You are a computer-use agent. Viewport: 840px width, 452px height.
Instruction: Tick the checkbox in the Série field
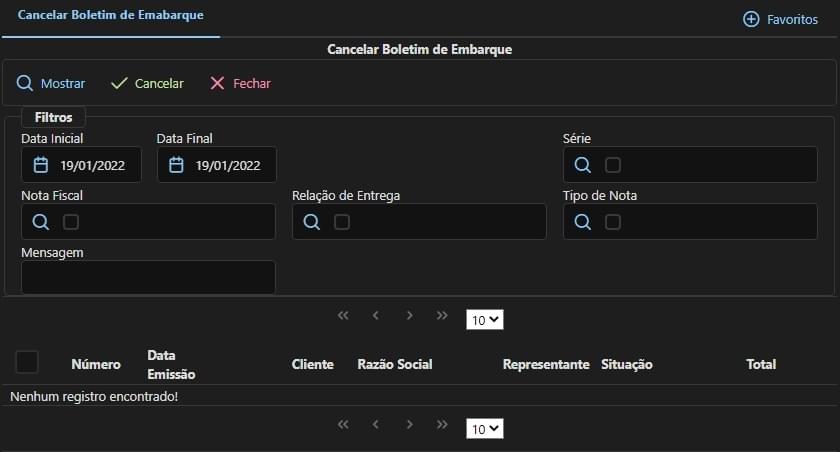point(613,165)
